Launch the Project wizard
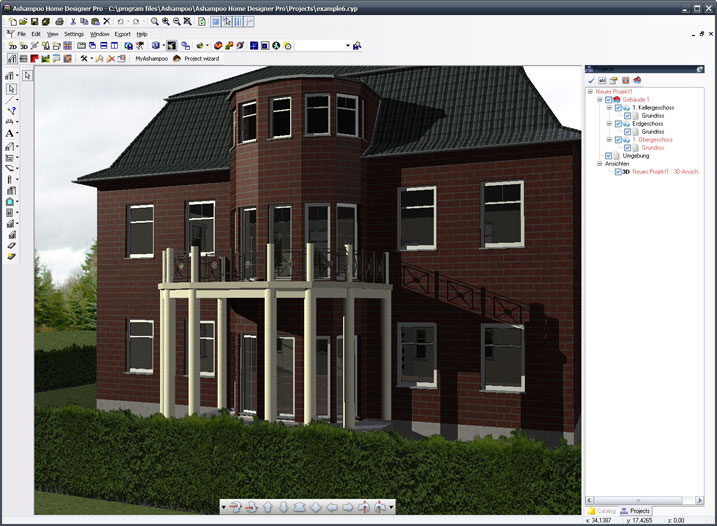Image resolution: width=717 pixels, height=526 pixels. click(201, 59)
